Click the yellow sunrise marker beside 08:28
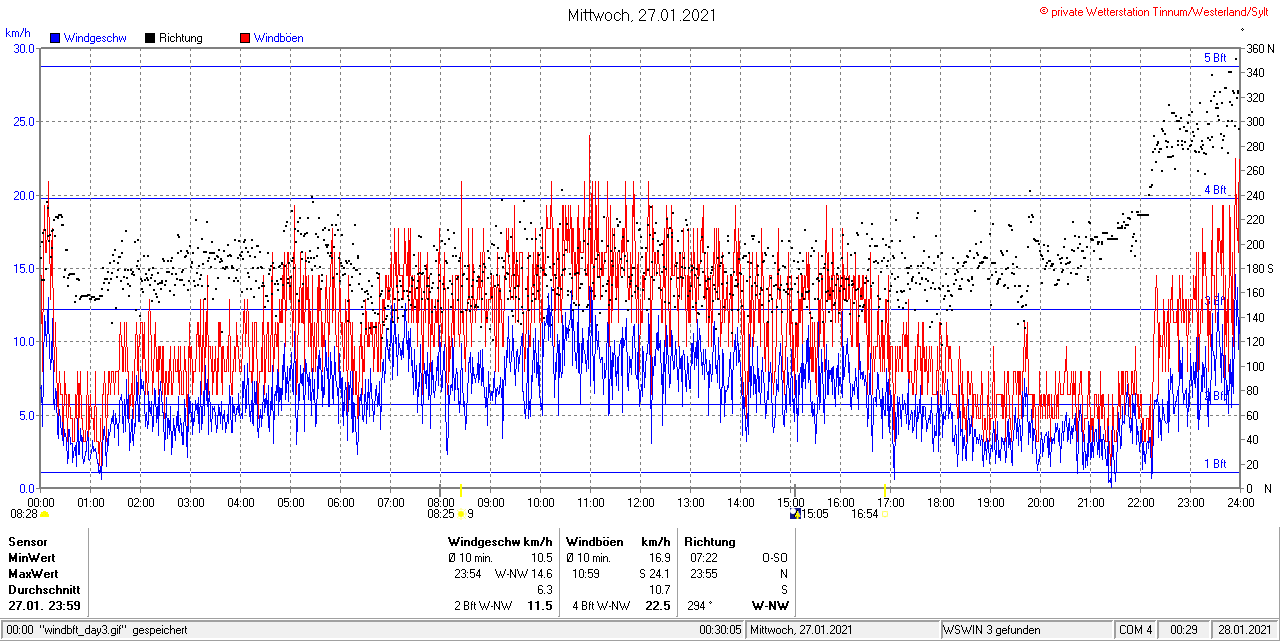The width and height of the screenshot is (1280, 641). click(x=45, y=514)
